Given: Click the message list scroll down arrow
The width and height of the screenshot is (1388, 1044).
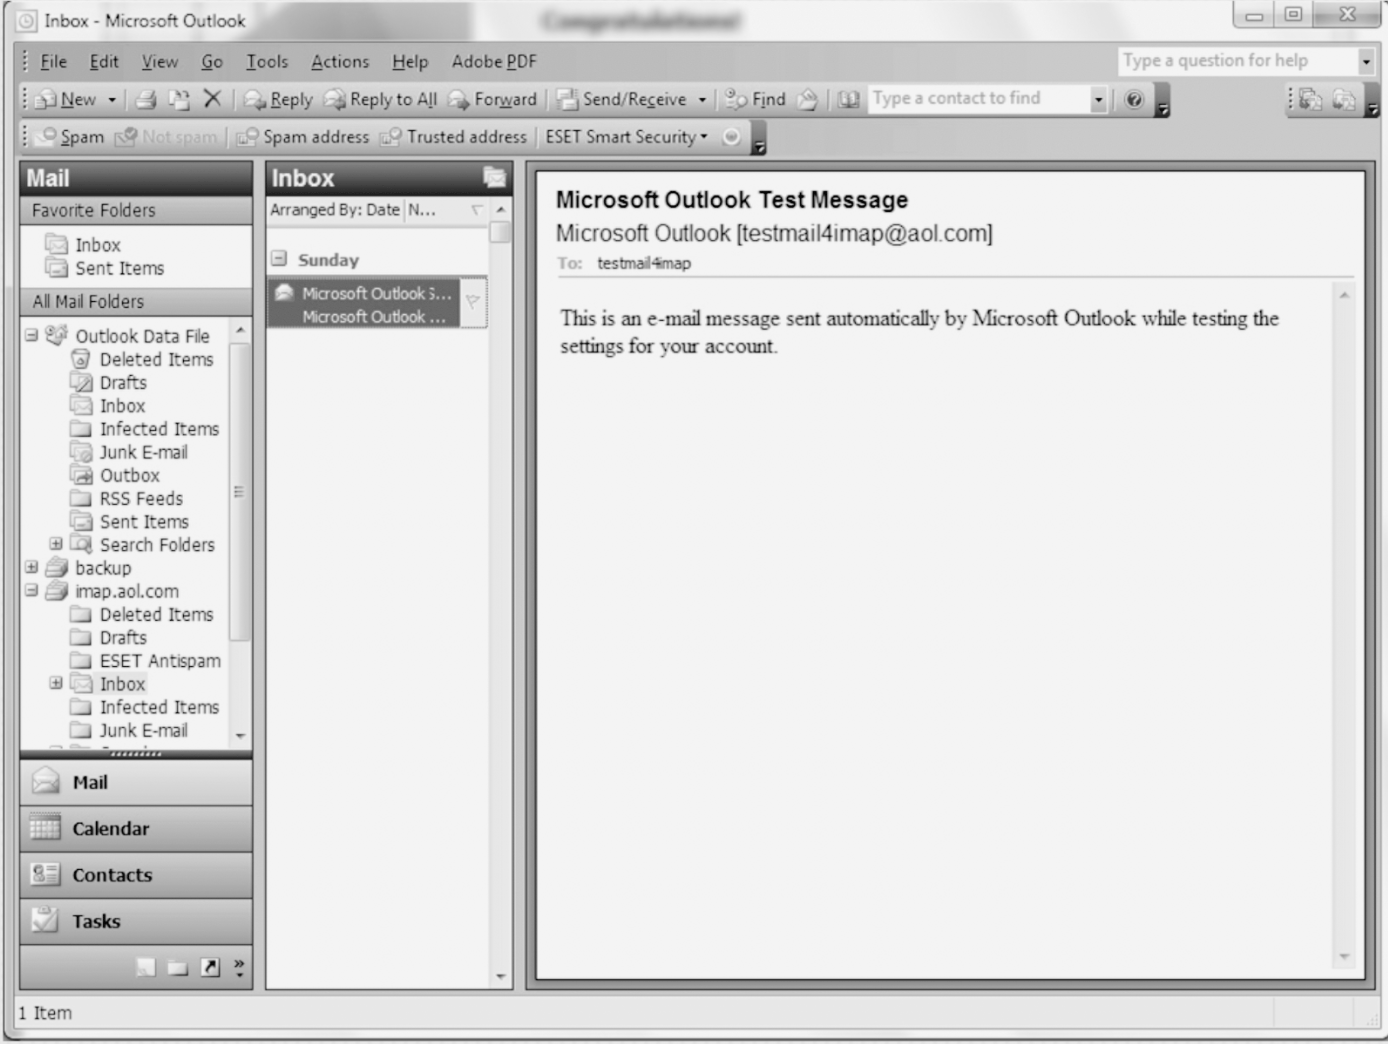Looking at the screenshot, I should point(501,977).
